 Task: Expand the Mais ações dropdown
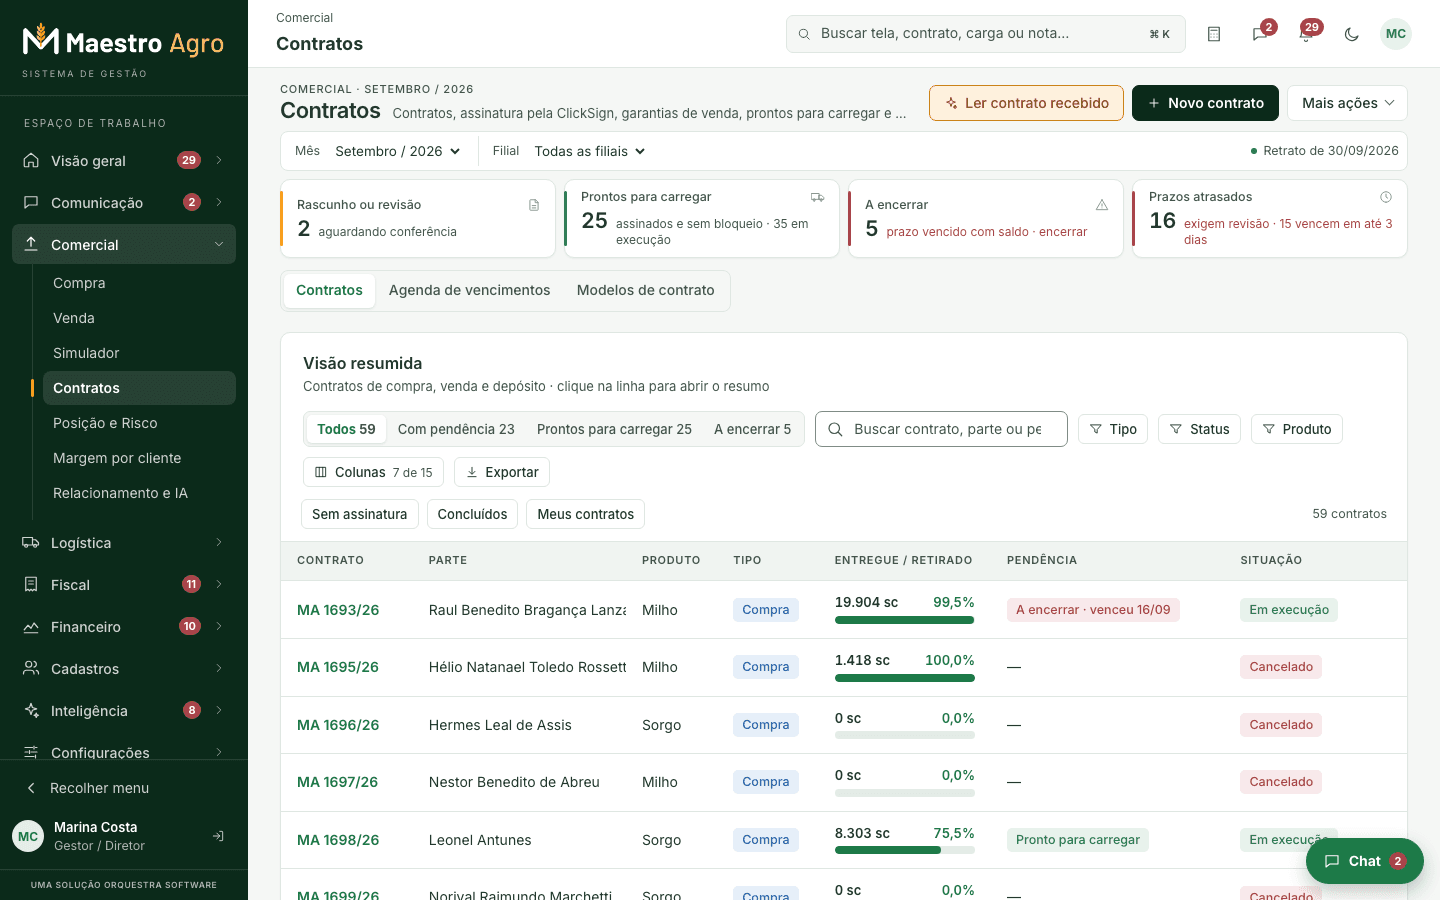pyautogui.click(x=1347, y=103)
